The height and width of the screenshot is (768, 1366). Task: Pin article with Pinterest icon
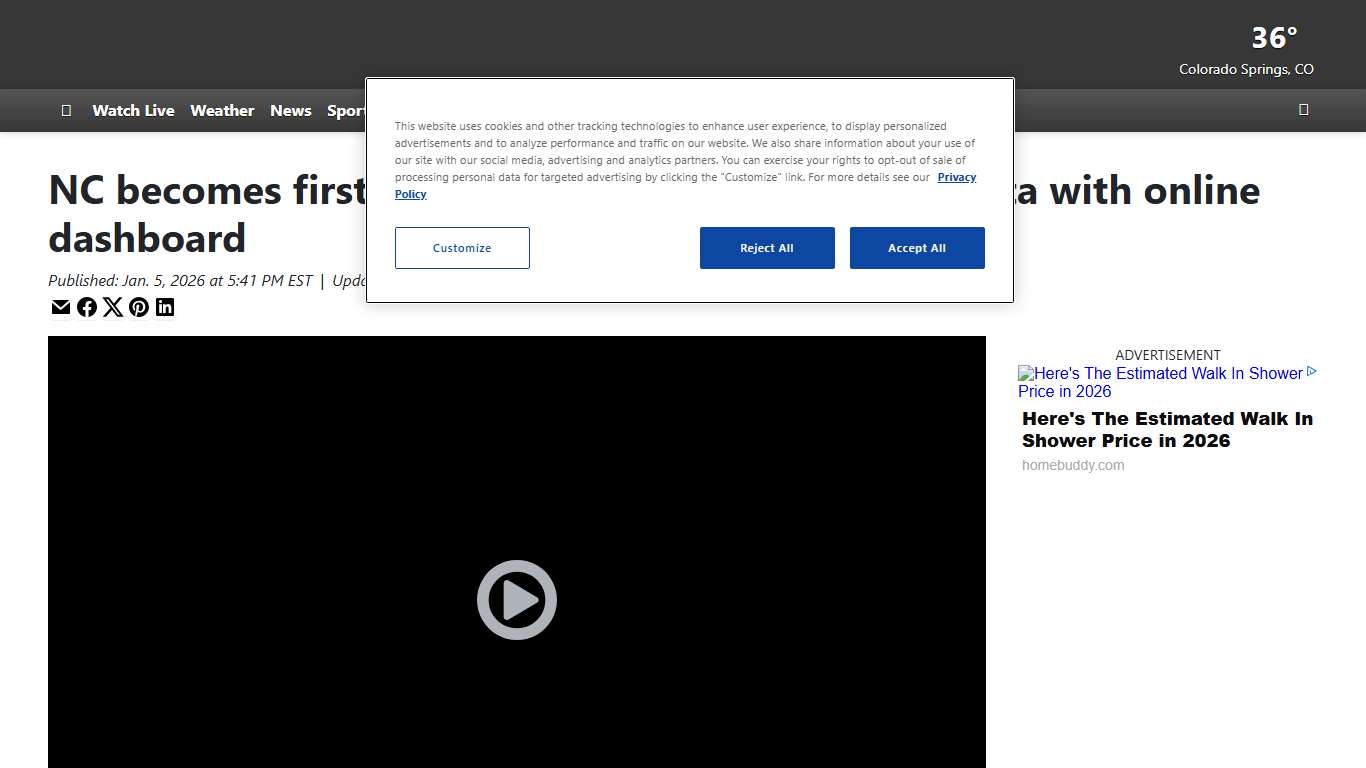point(139,307)
